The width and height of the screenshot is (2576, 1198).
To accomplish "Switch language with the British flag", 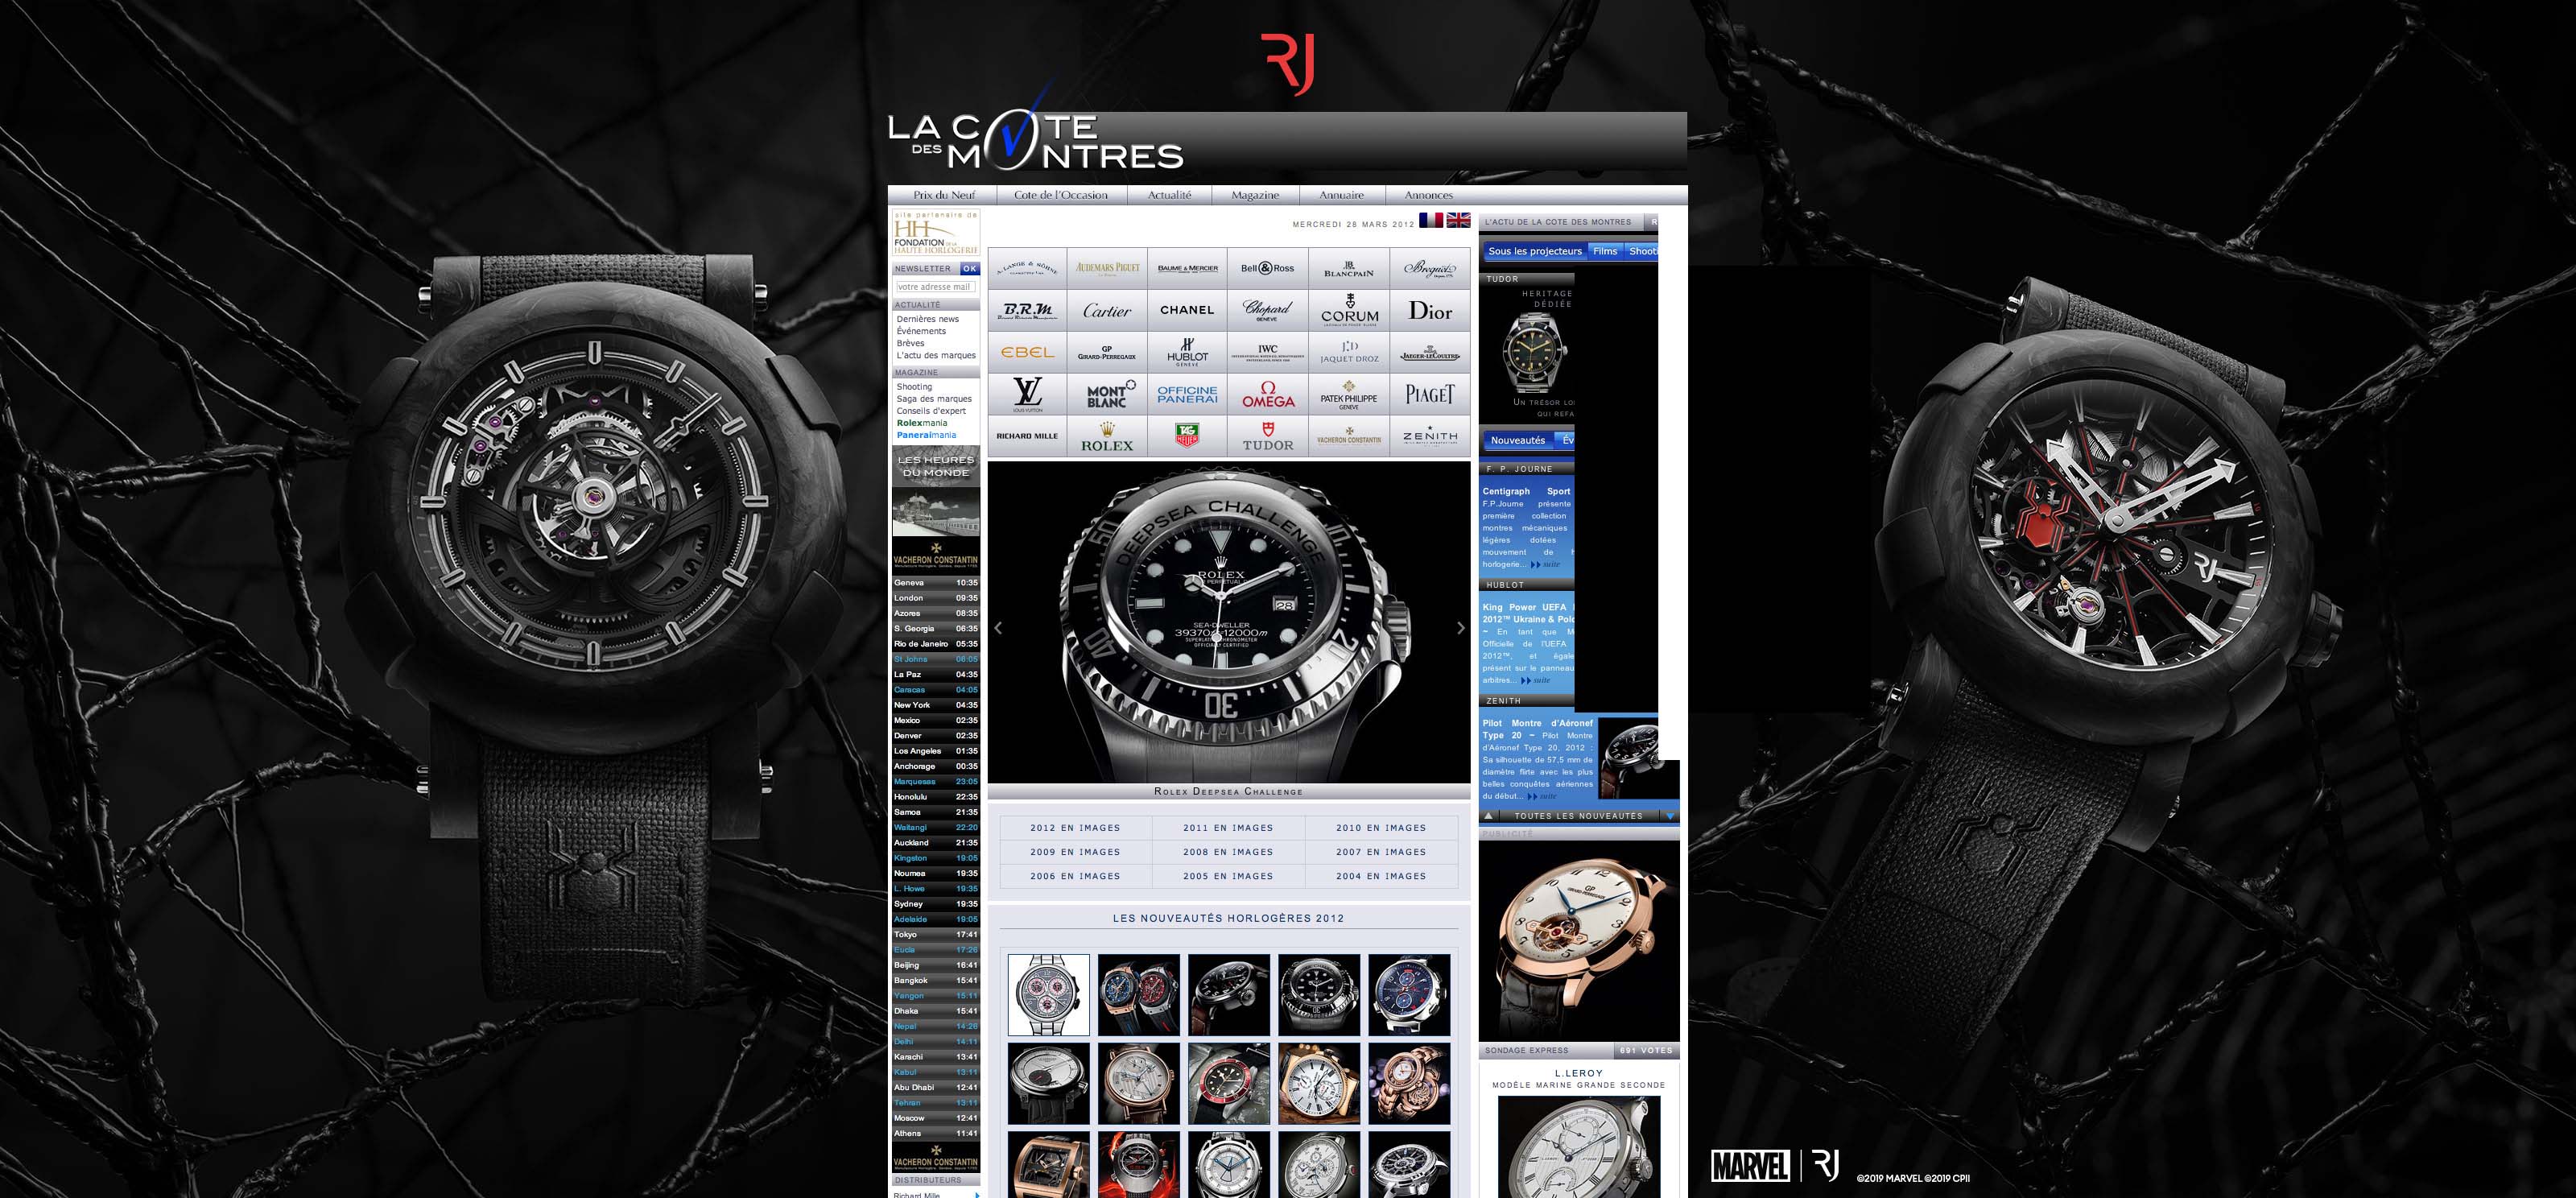I will click(x=1458, y=220).
